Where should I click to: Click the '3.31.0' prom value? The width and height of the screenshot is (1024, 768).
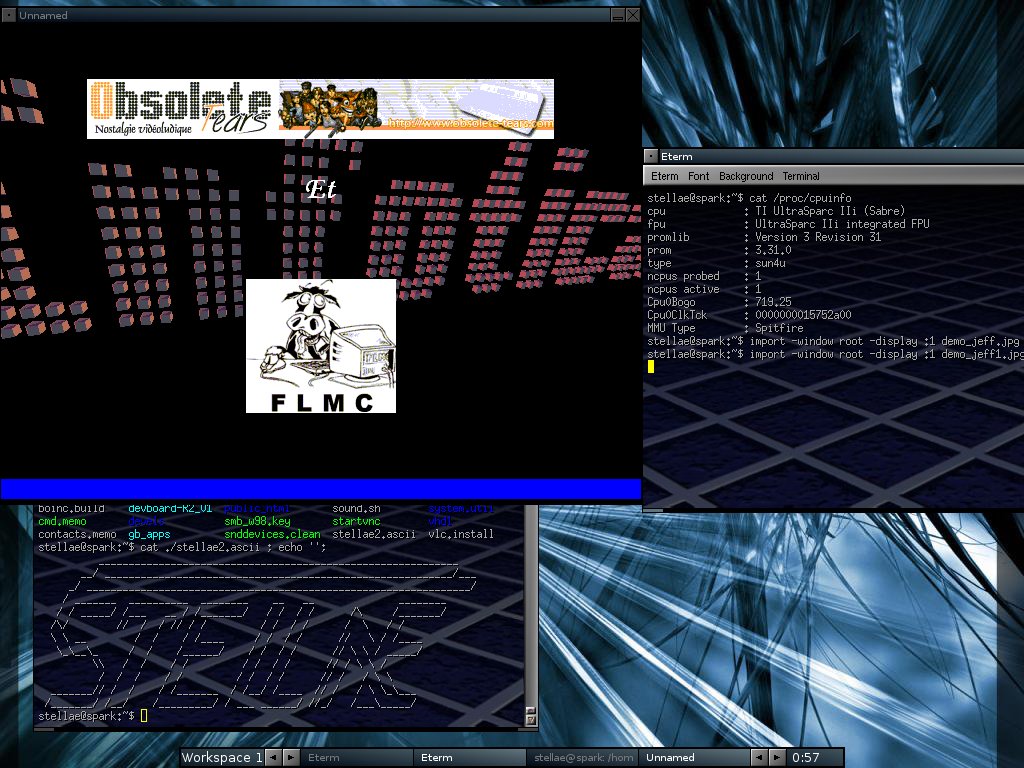coord(773,250)
